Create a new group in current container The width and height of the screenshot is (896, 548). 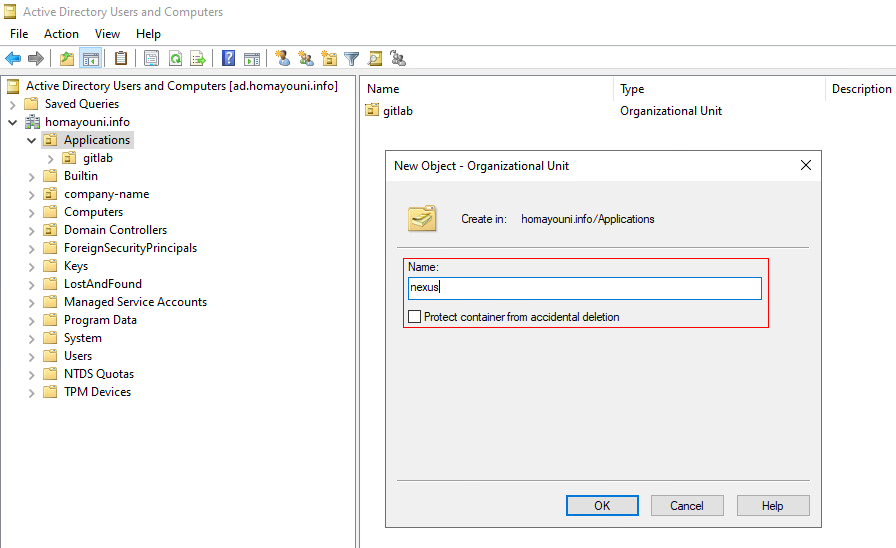306,58
